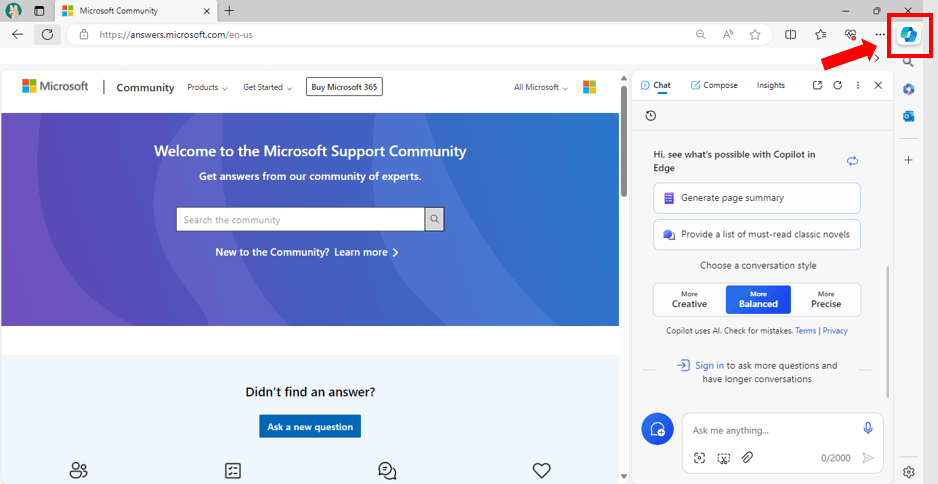Close the Microsoft Community tab
This screenshot has height=484, width=938.
(x=206, y=11)
